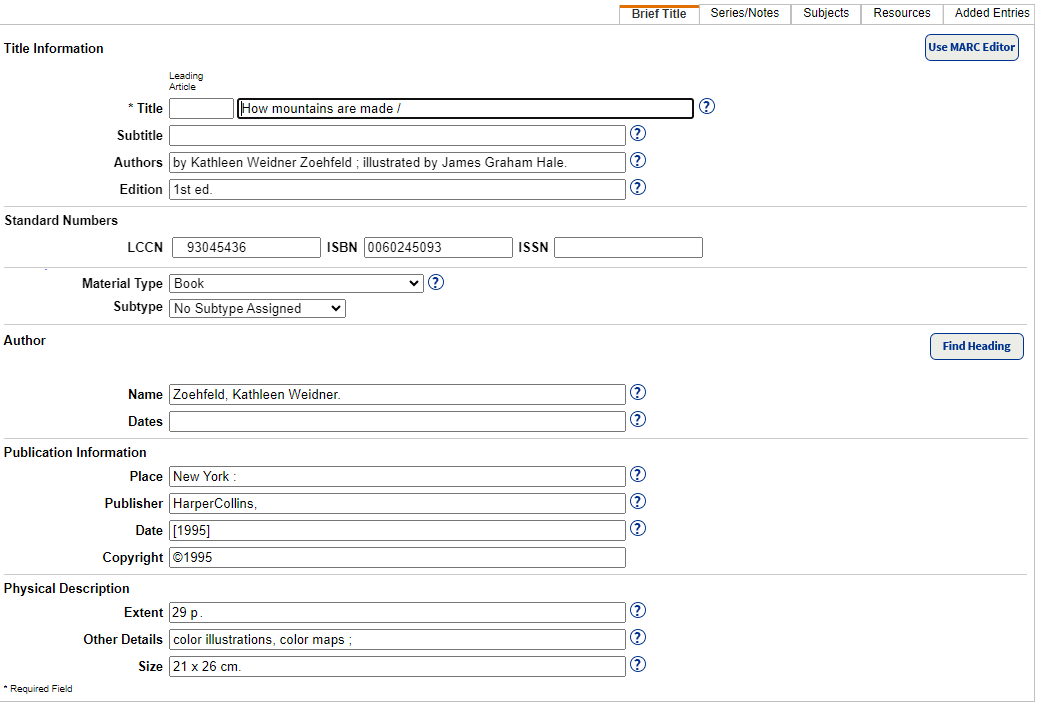
Task: Switch to the Series/Notes tab
Action: (744, 13)
